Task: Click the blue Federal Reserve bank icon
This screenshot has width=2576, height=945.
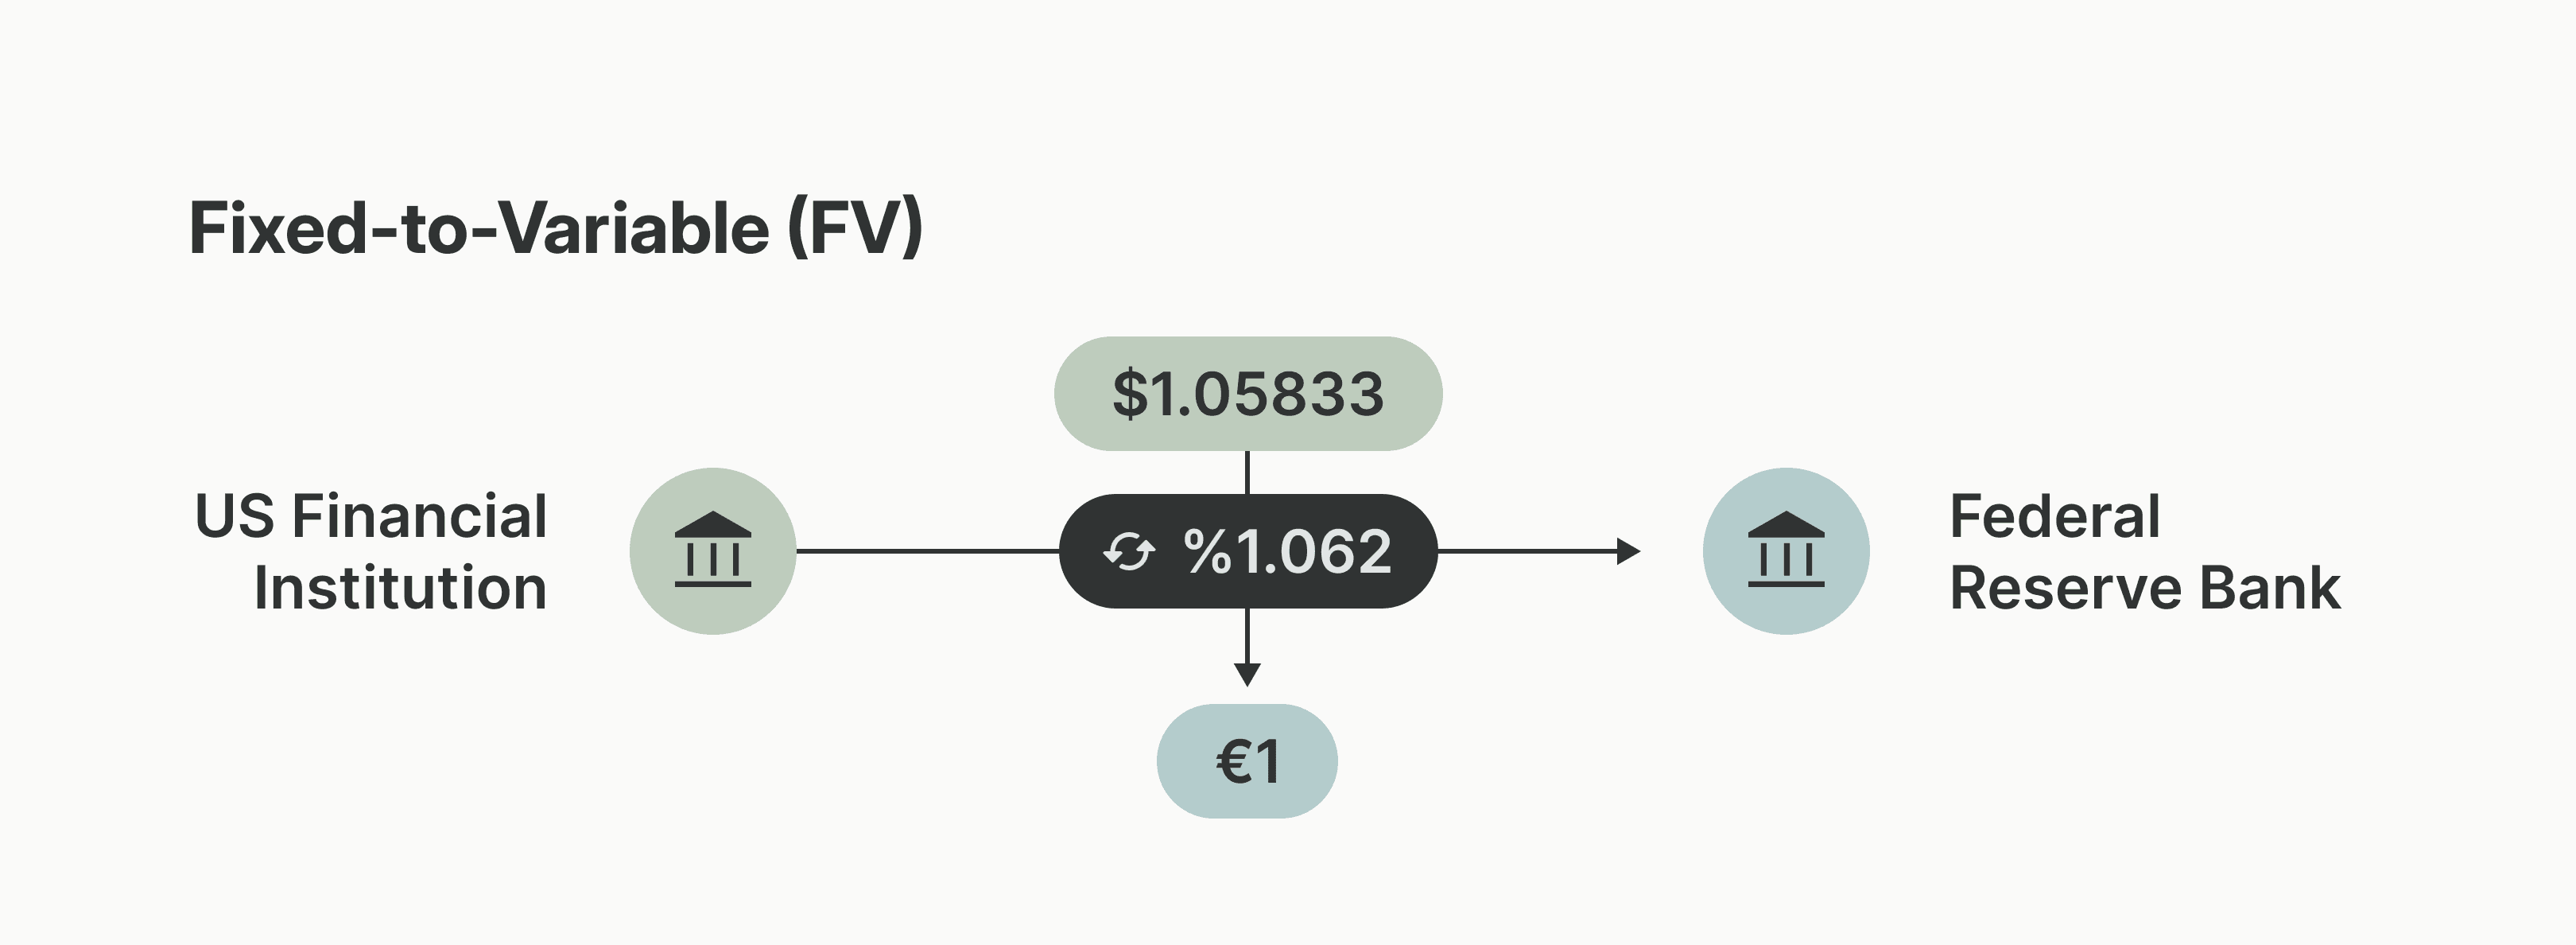Action: [1785, 551]
